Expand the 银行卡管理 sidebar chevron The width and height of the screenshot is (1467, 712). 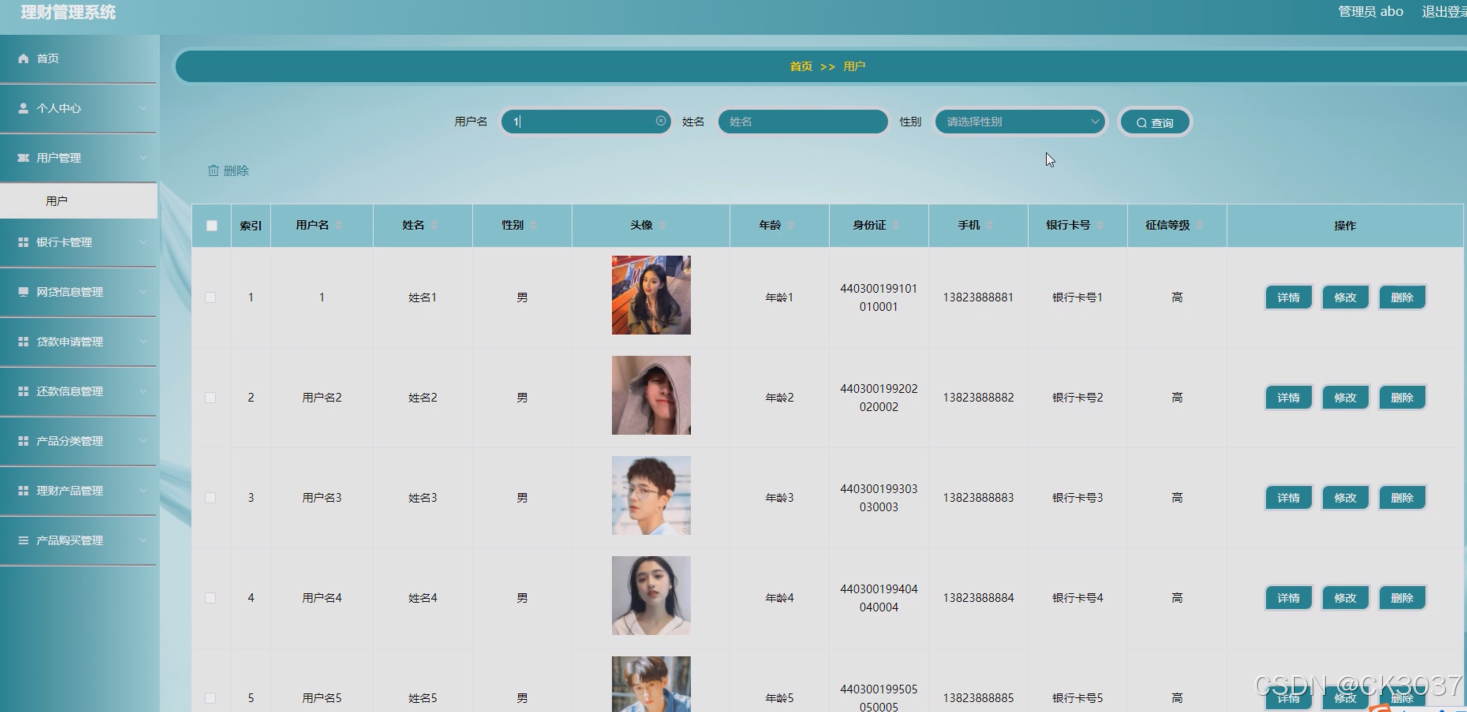coord(143,242)
